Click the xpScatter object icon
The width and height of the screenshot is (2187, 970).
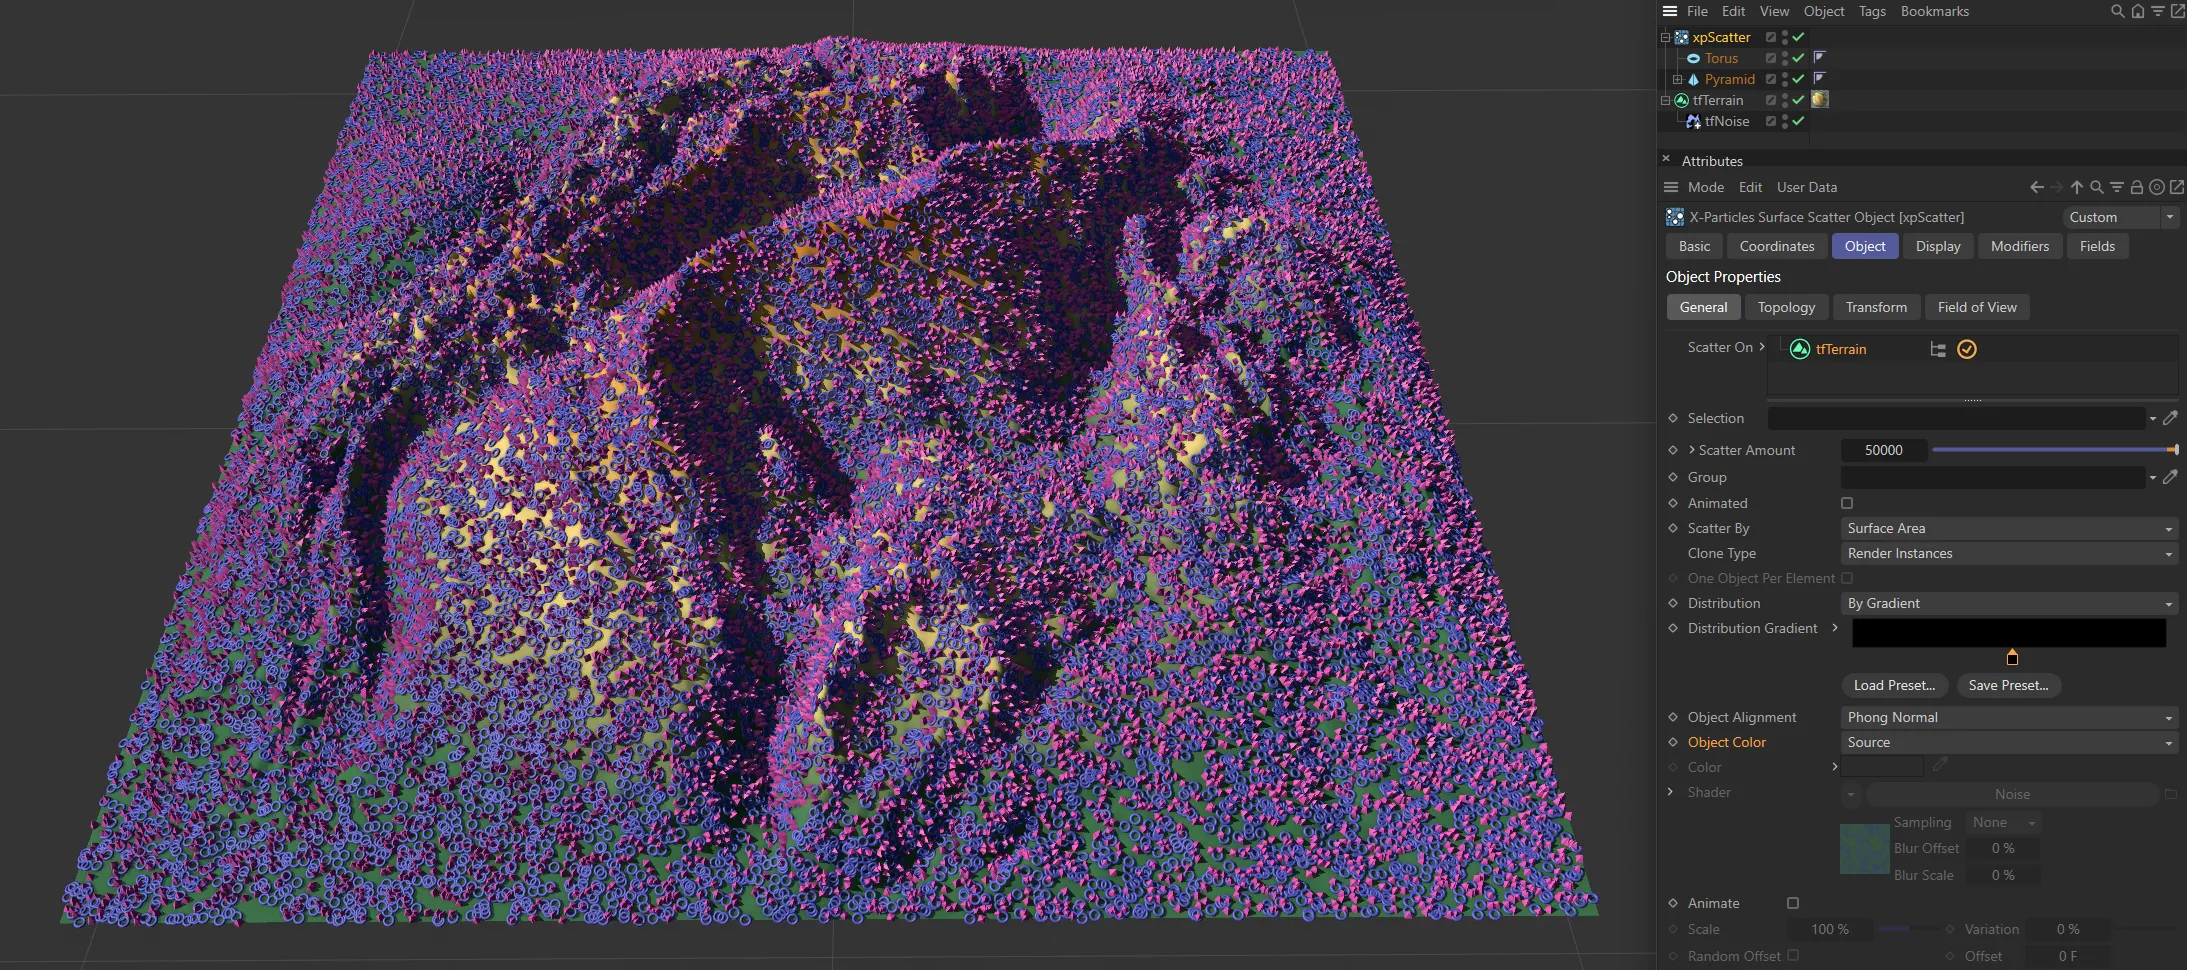[1681, 37]
